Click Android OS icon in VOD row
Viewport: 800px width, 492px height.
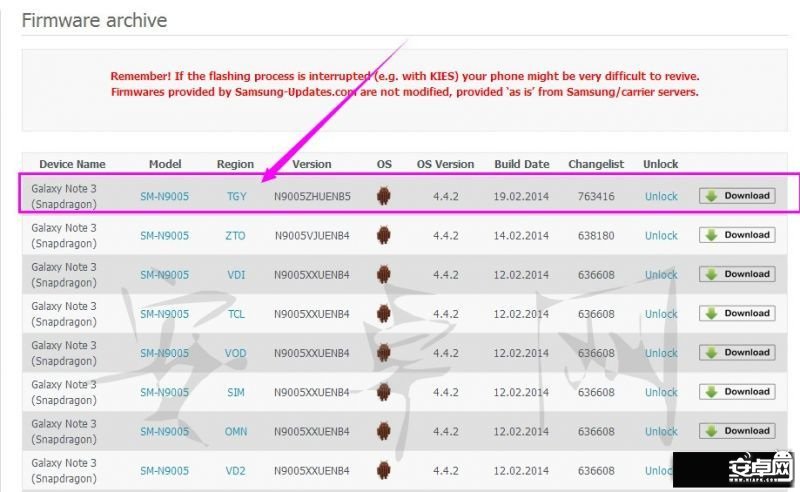(384, 353)
